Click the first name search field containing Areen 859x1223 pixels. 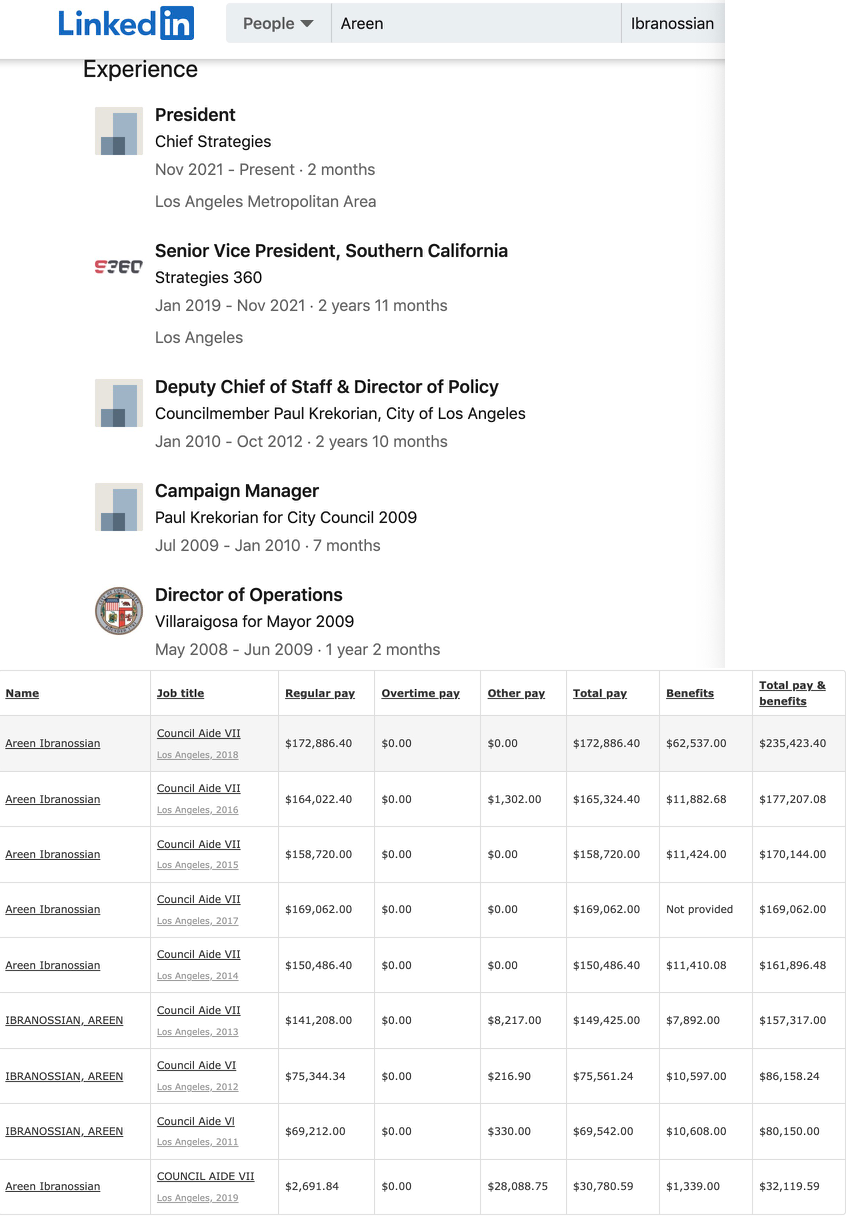[x=475, y=23]
